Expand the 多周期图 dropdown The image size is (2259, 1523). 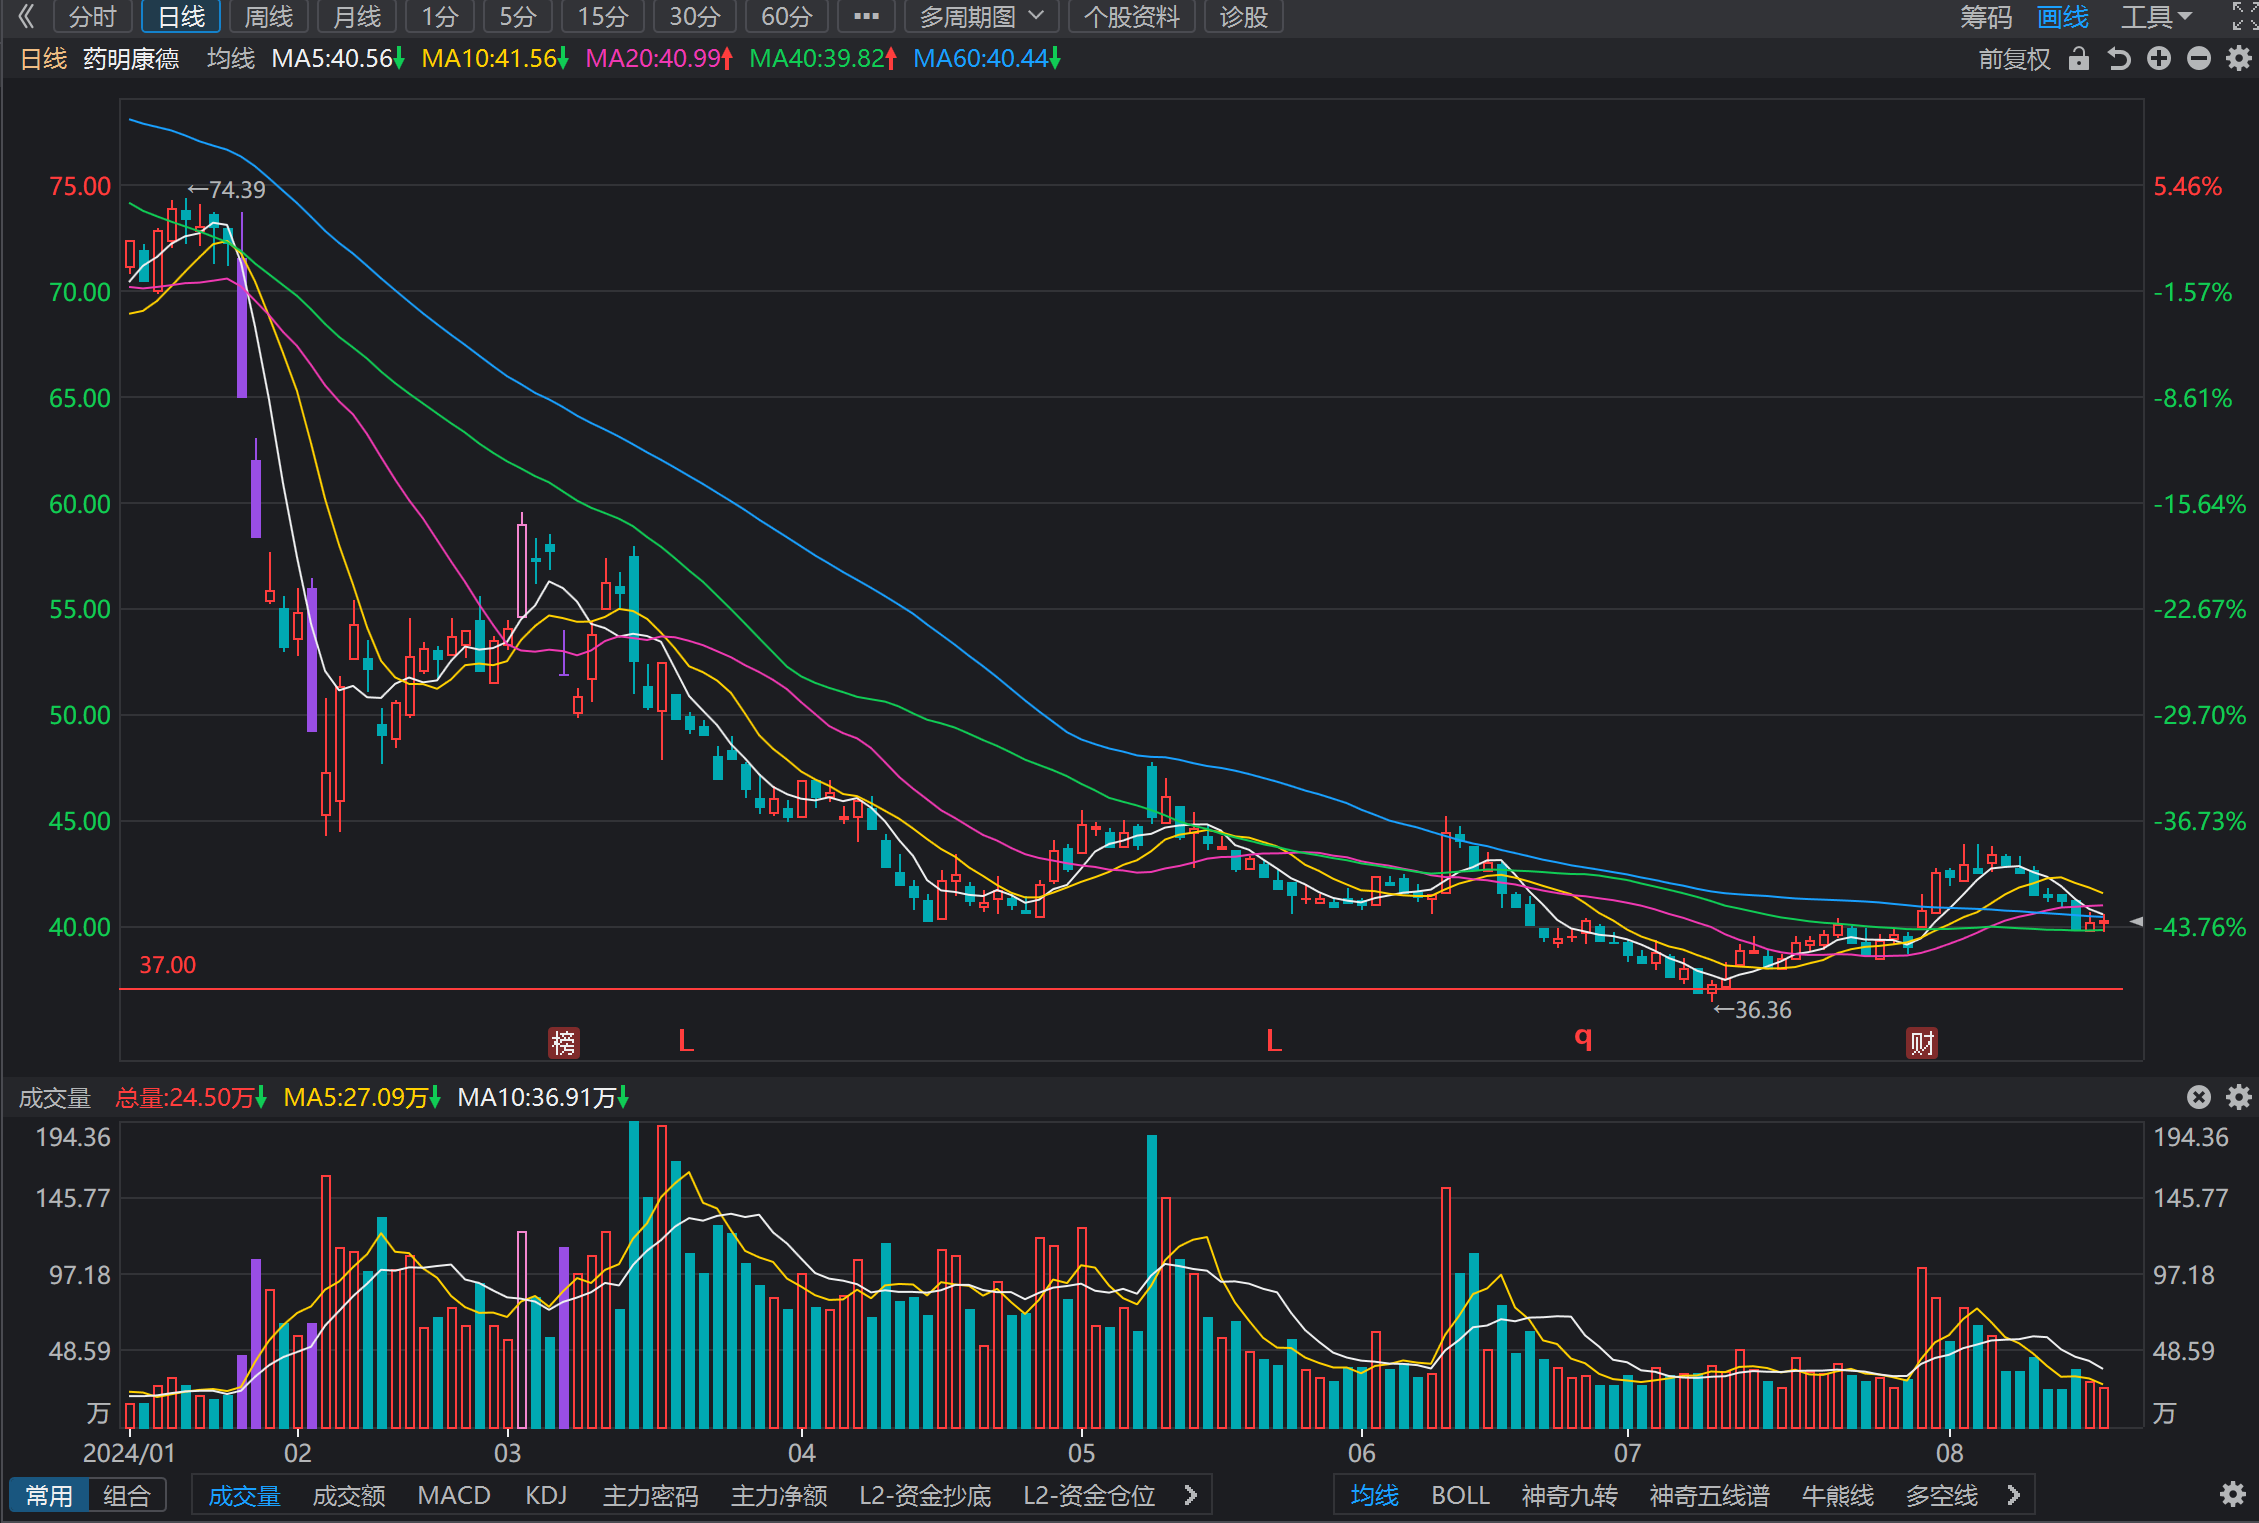pyautogui.click(x=981, y=16)
